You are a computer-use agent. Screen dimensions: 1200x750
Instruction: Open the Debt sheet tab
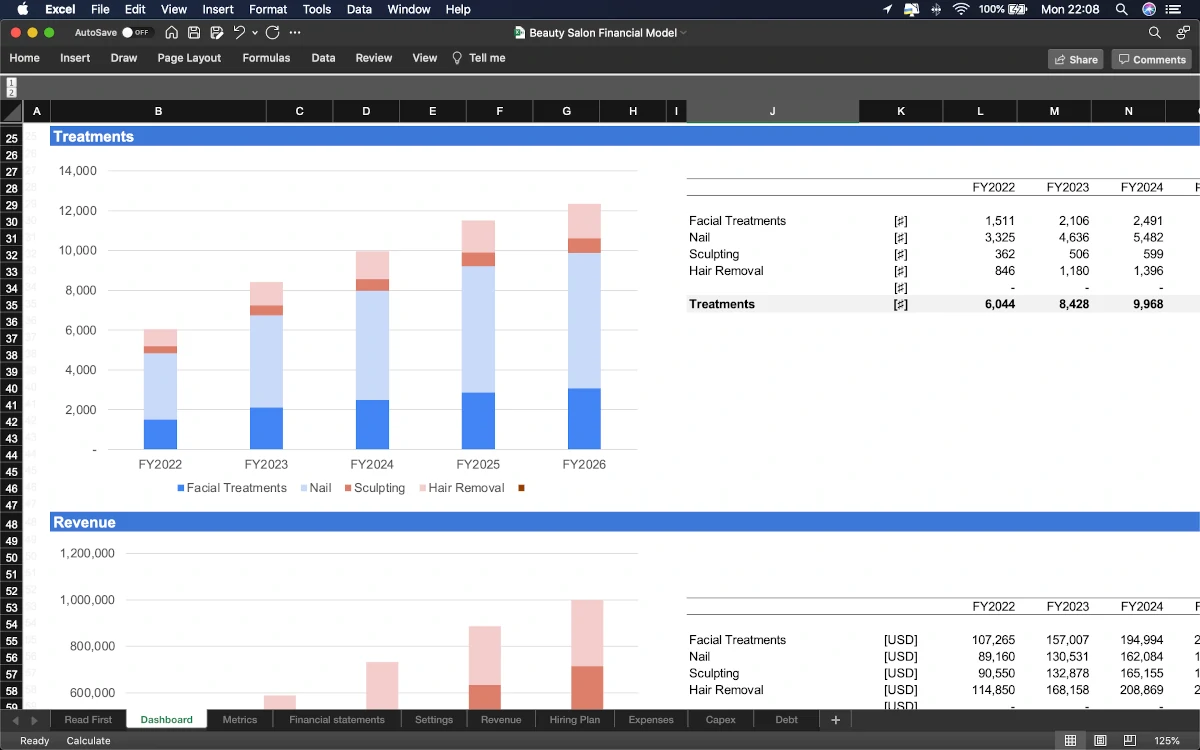787,719
